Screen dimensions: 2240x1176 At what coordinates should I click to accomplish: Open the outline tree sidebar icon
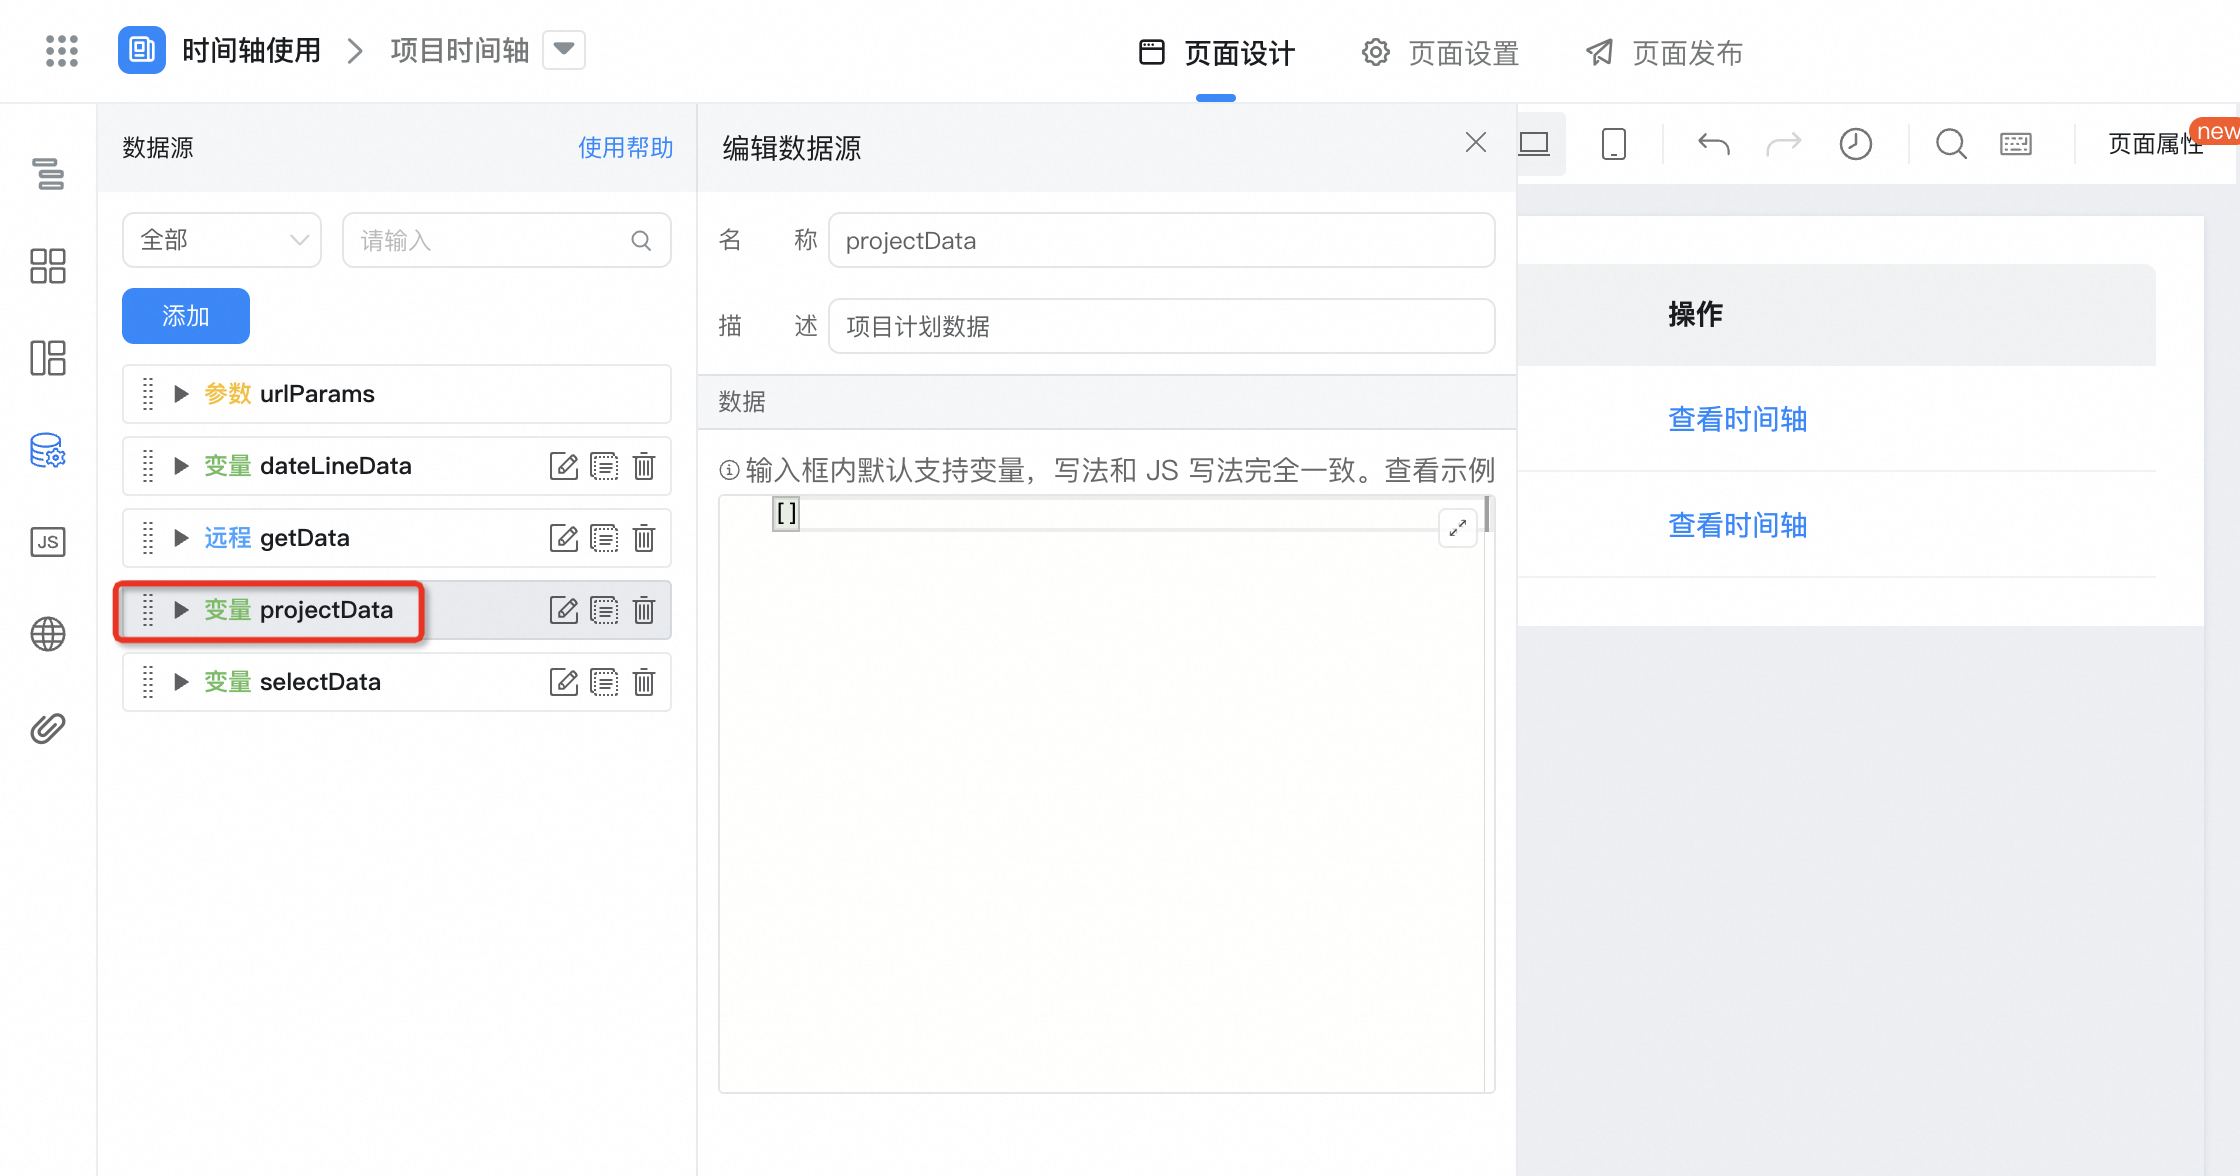pos(47,174)
